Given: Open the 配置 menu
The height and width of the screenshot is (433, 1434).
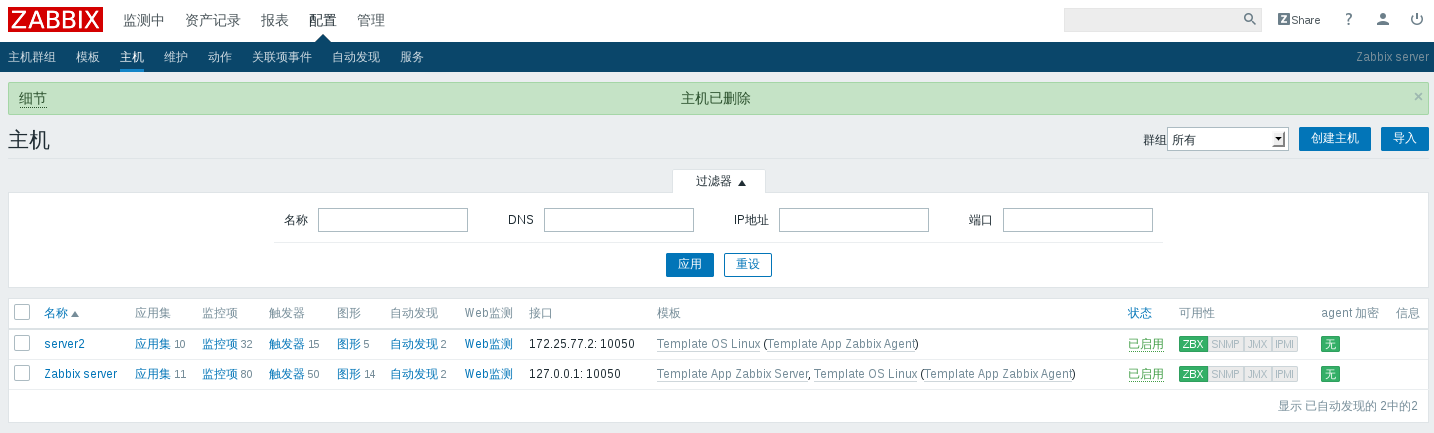Looking at the screenshot, I should (x=323, y=20).
